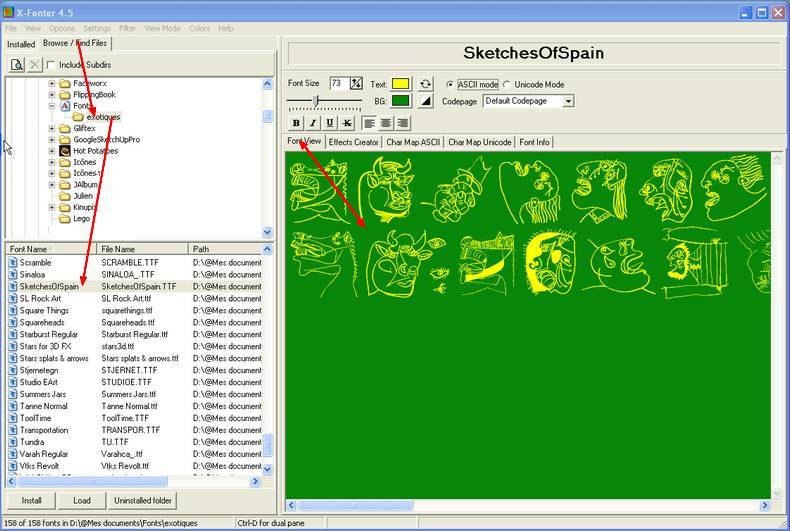This screenshot has width=790, height=531.
Task: Open the File menu
Action: [11, 29]
